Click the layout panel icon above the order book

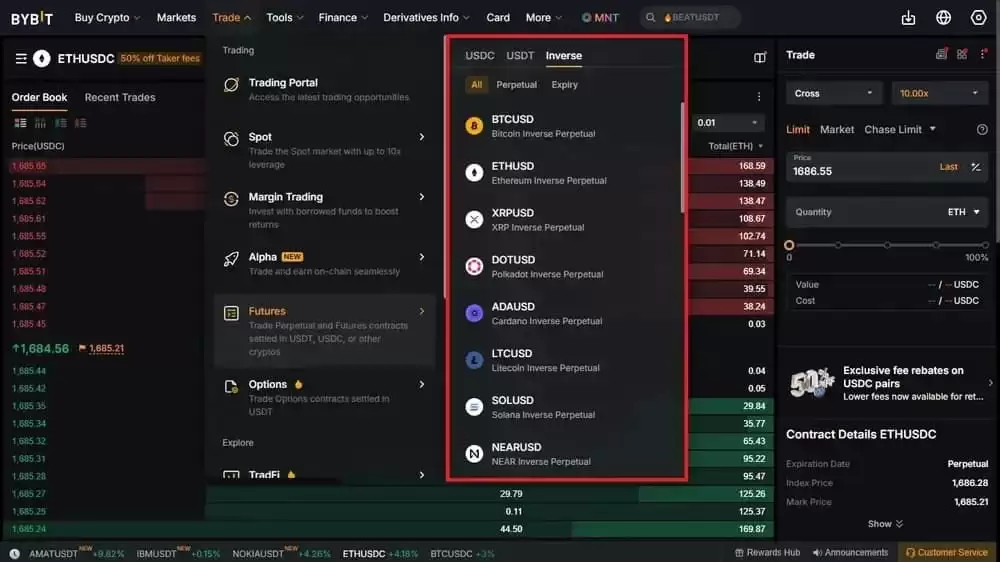tap(760, 57)
